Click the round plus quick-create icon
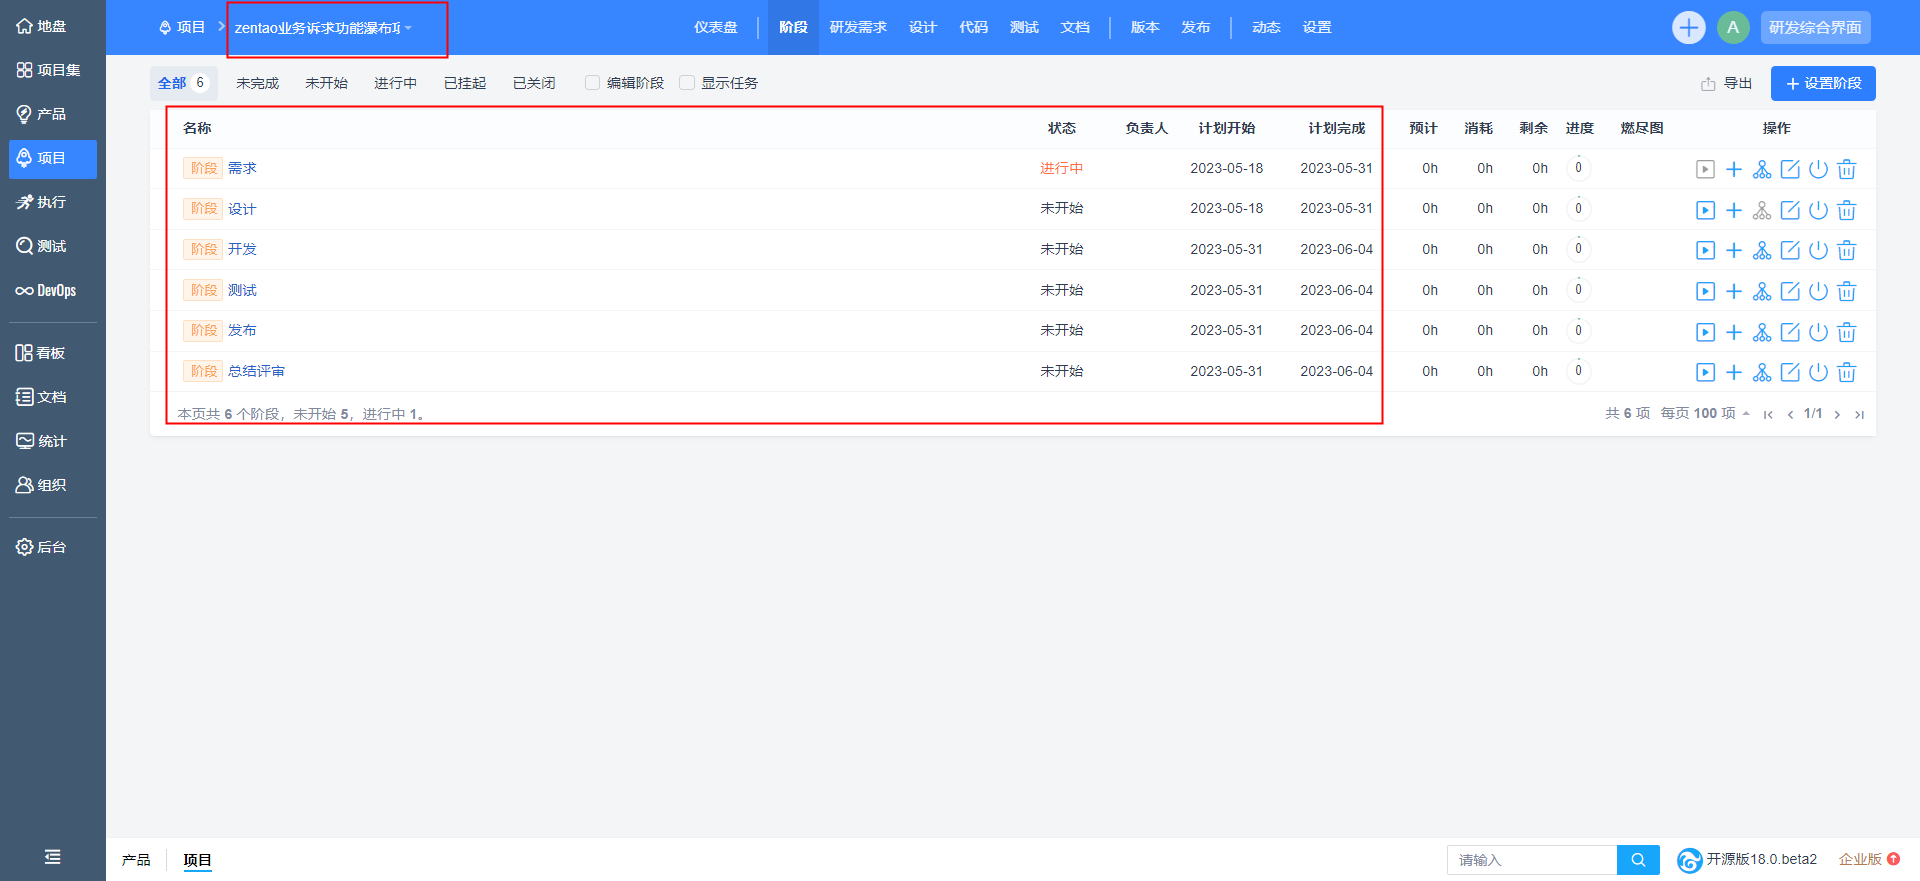1920x881 pixels. 1689,28
